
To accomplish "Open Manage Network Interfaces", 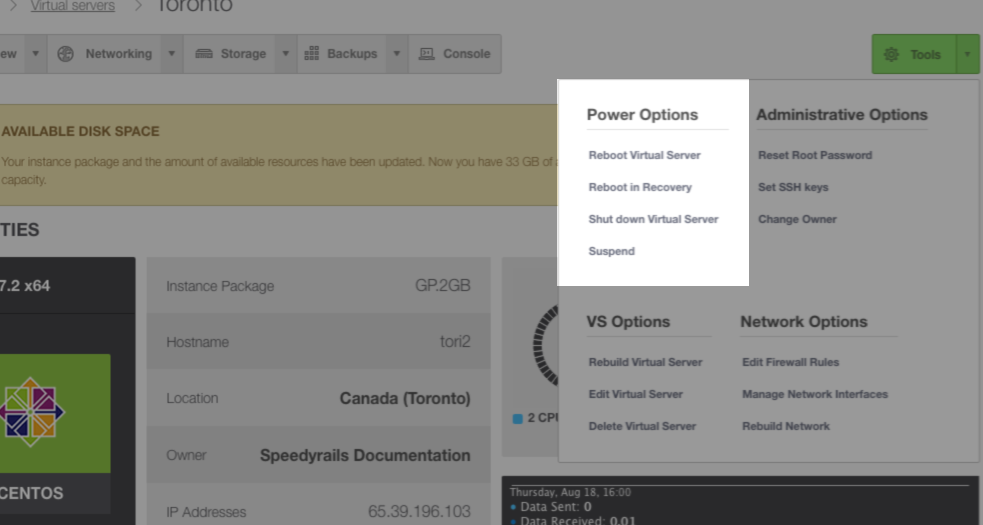I will [x=815, y=395].
